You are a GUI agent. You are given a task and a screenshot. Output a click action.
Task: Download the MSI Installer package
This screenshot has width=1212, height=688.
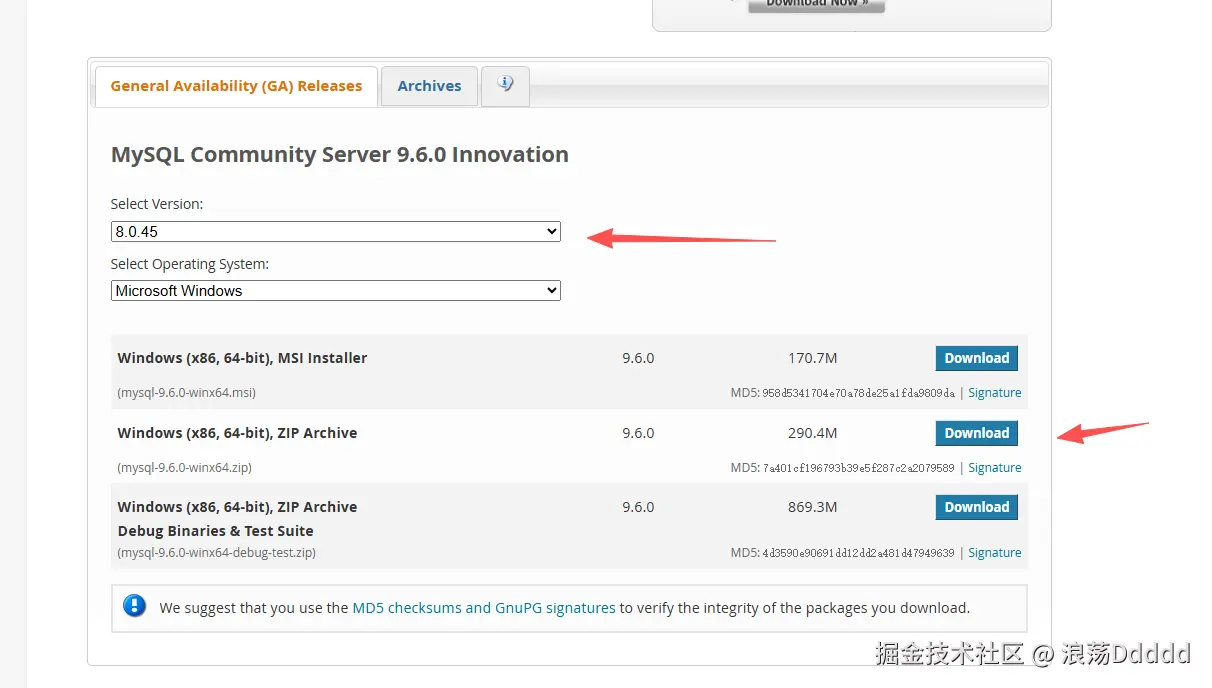(x=977, y=358)
